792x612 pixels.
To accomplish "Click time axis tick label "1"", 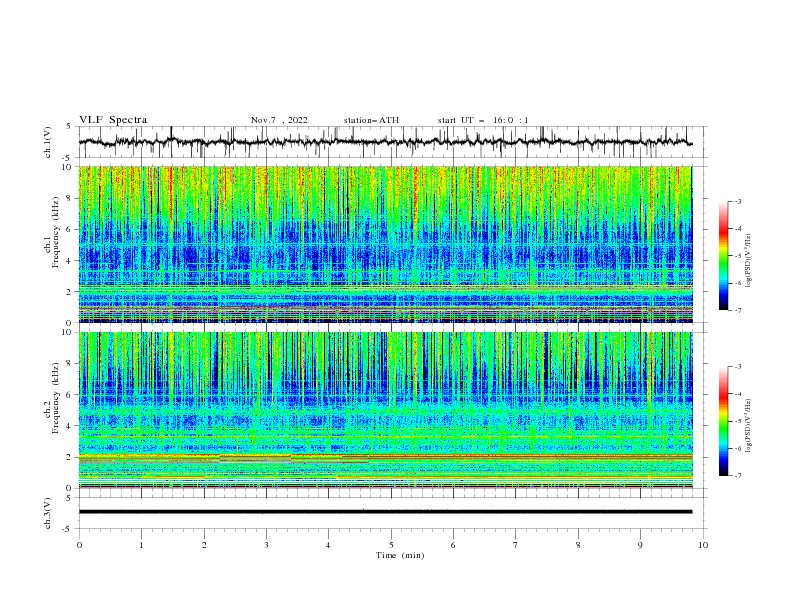I will pyautogui.click(x=141, y=545).
